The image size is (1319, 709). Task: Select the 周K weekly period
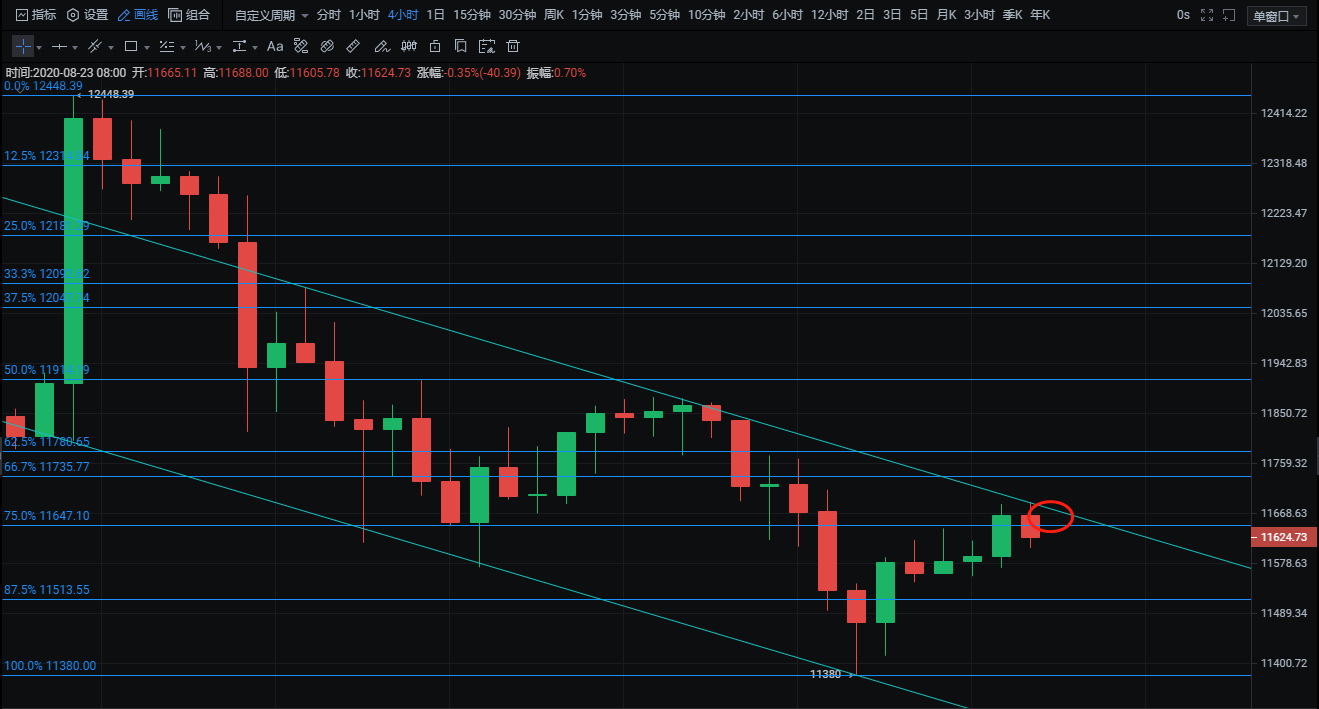[x=554, y=15]
